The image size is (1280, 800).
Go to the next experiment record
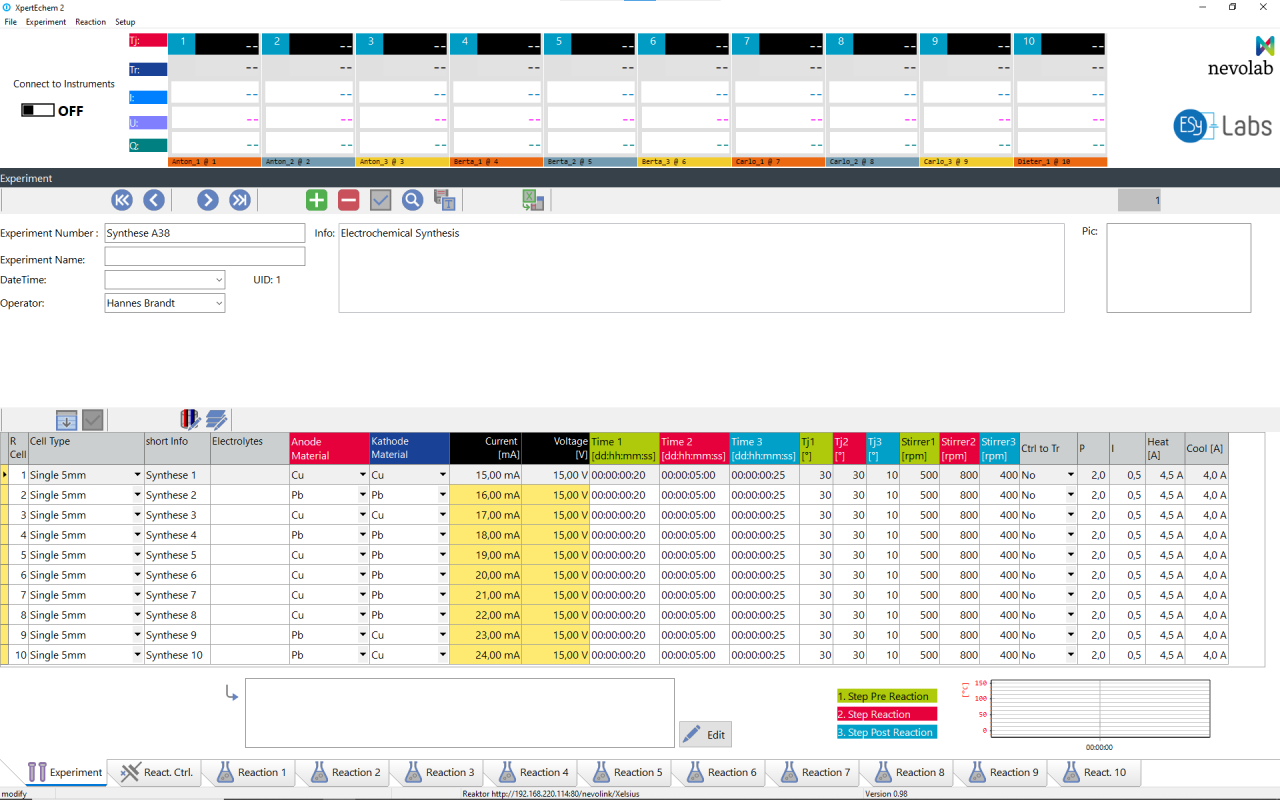(x=207, y=200)
